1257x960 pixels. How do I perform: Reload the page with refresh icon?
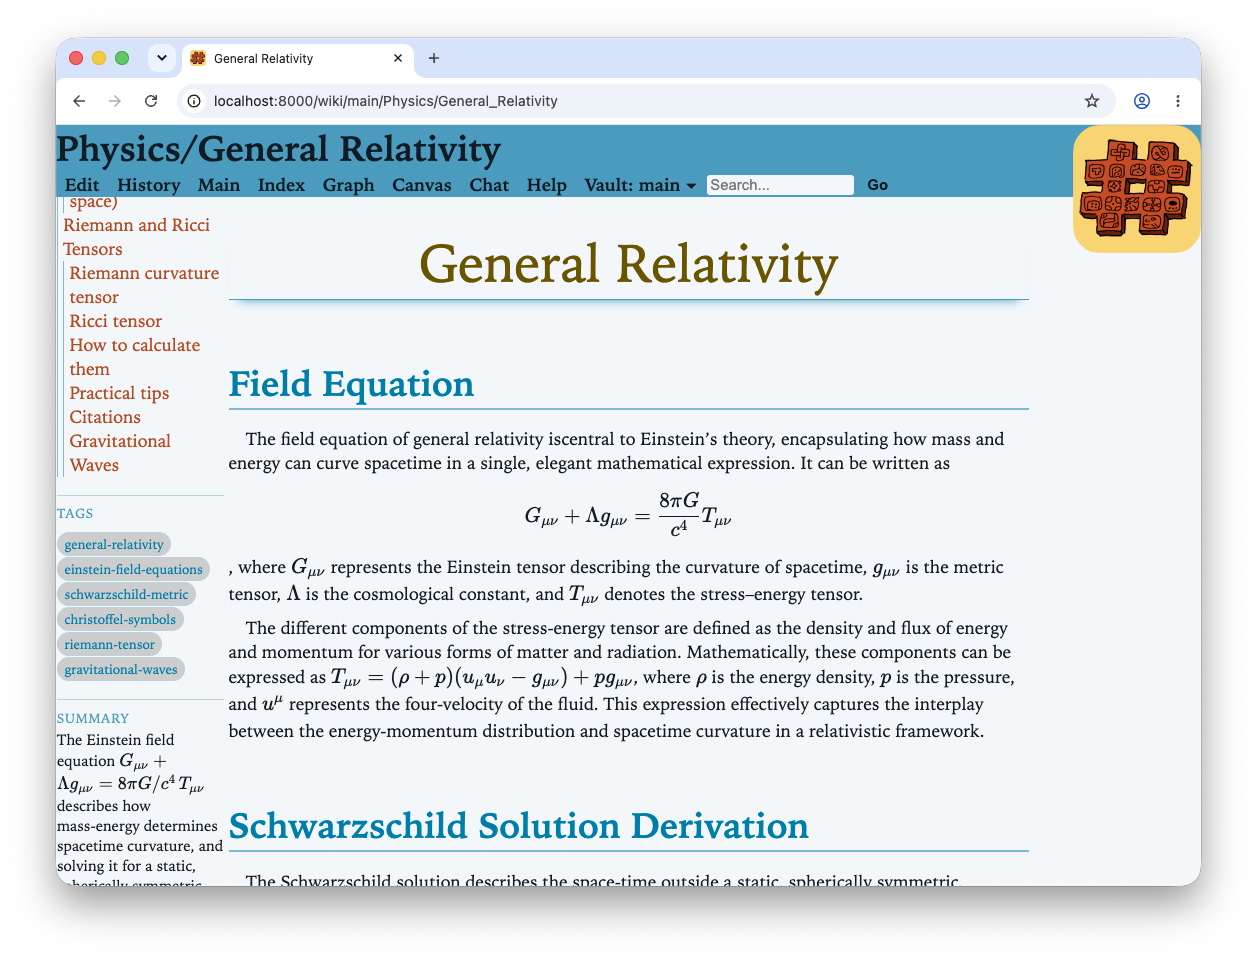click(x=151, y=101)
